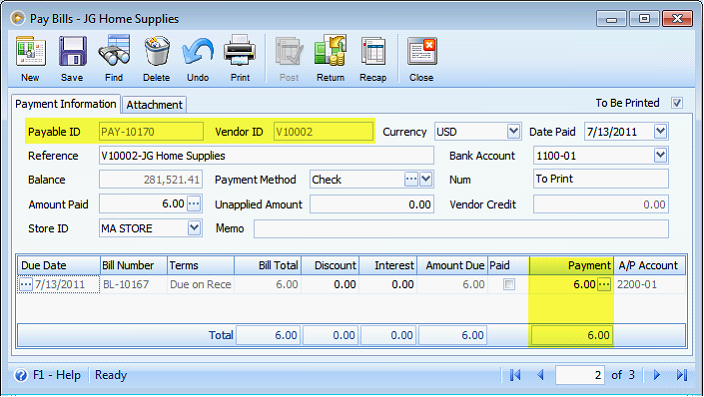Click the Close toolbar icon
704x397 pixels.
tap(421, 51)
